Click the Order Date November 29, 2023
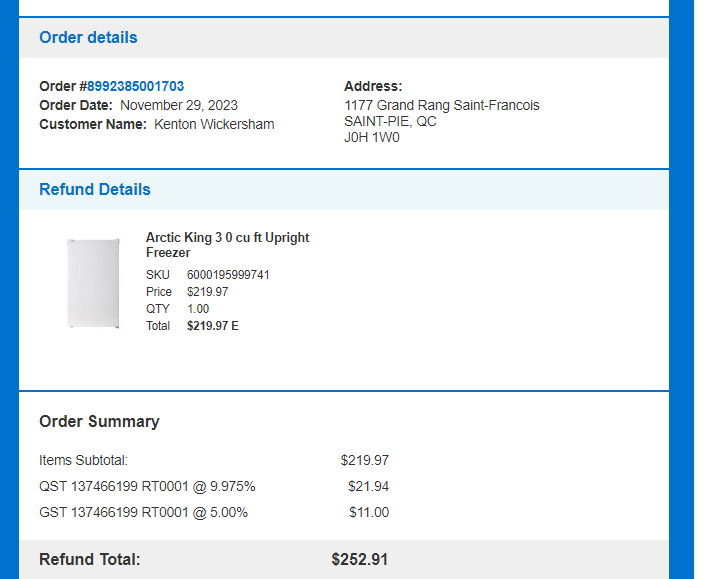The height and width of the screenshot is (579, 702). point(179,105)
